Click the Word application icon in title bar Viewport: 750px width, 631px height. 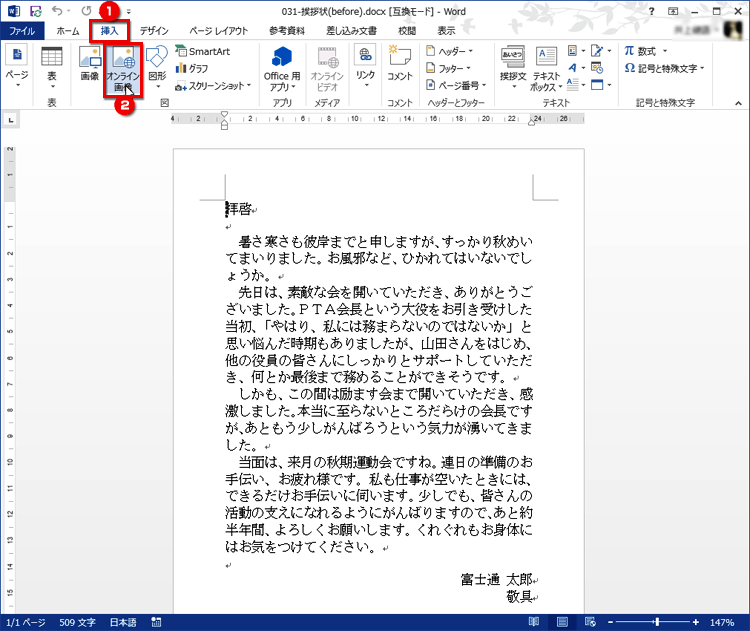coord(14,11)
